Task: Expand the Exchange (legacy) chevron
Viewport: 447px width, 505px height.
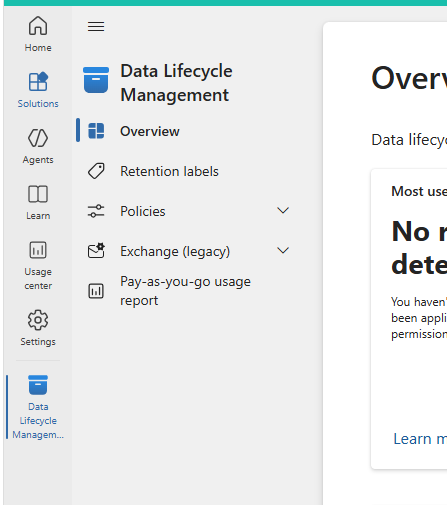Action: (x=283, y=251)
